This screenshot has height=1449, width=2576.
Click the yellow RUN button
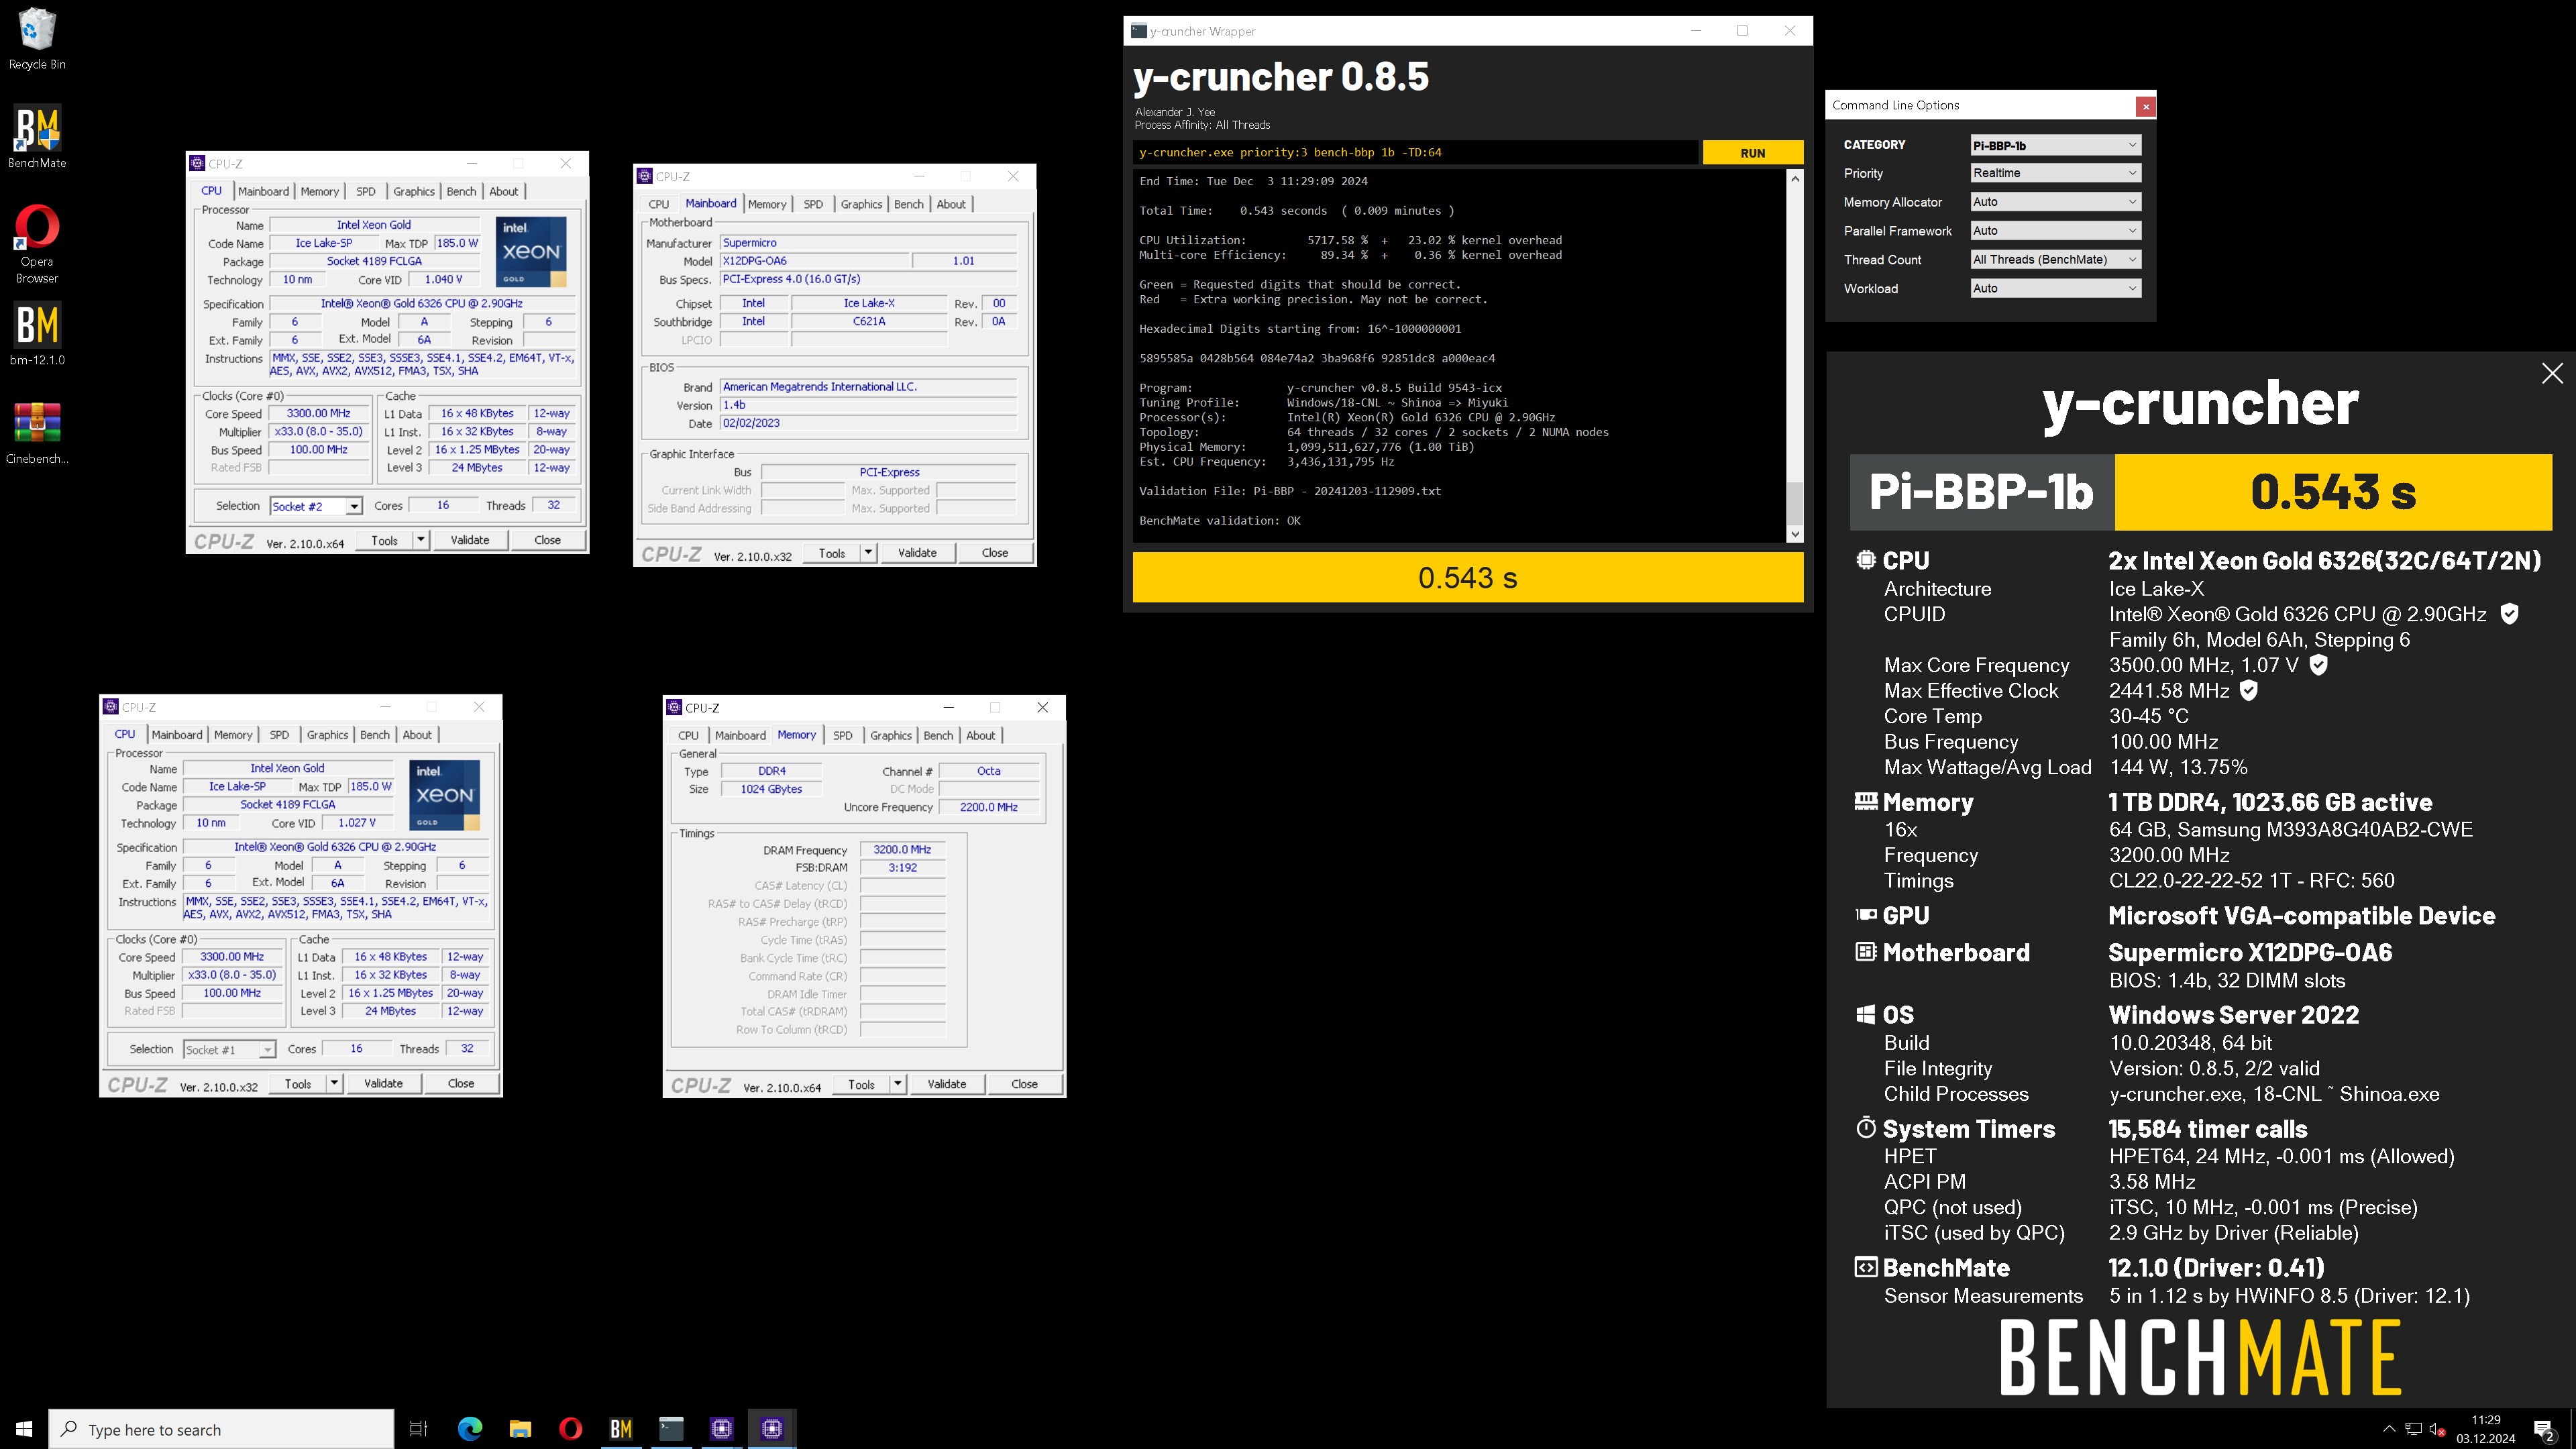(1753, 153)
